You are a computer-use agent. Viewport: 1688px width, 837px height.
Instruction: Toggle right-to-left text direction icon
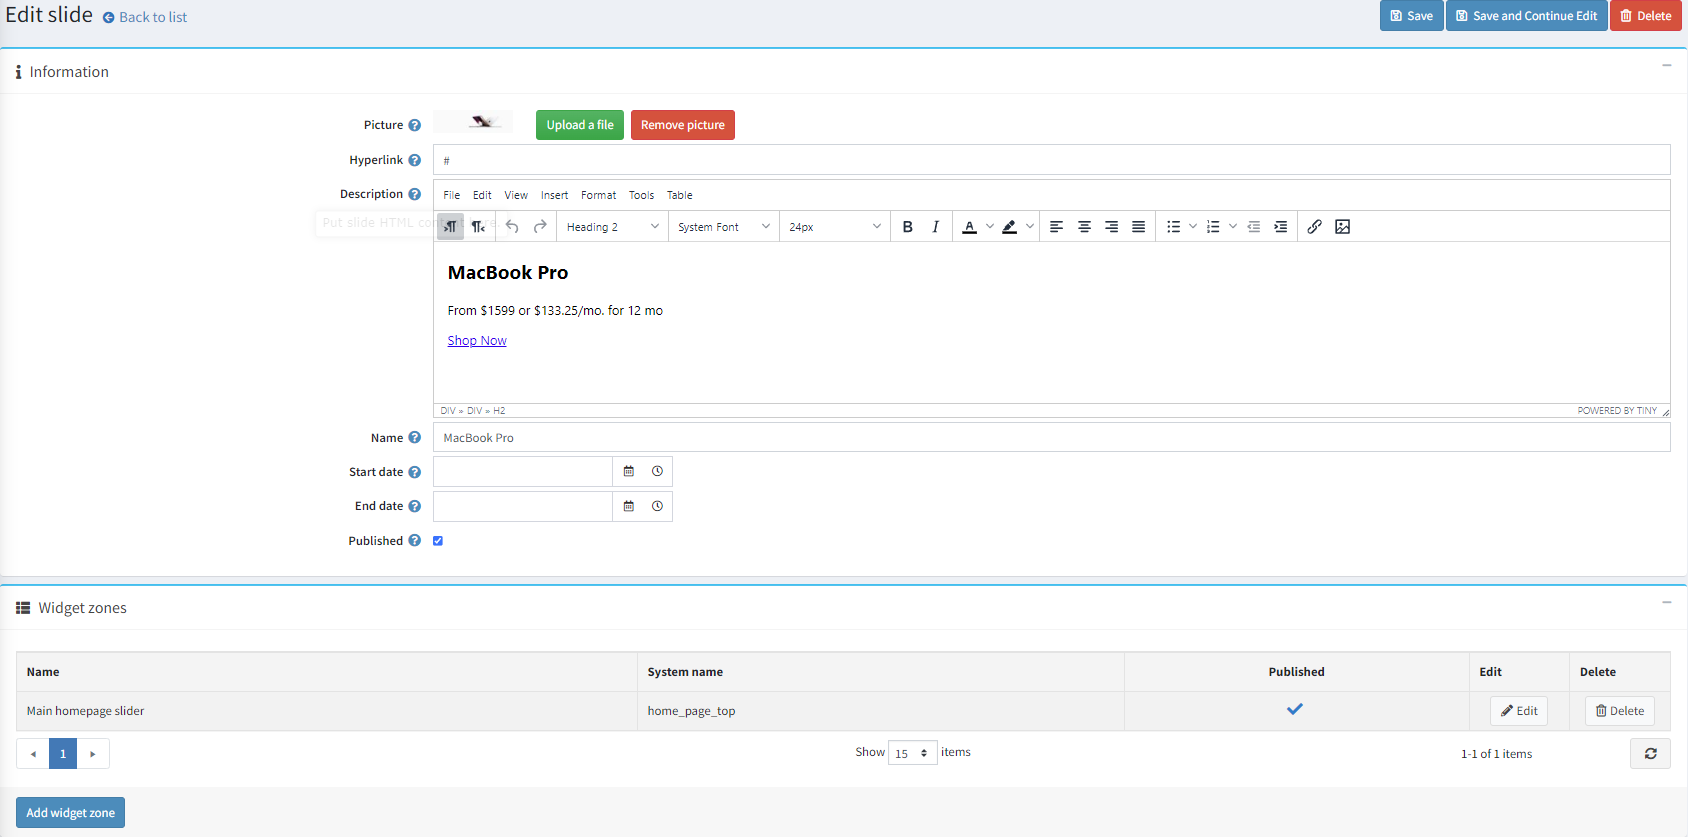click(478, 227)
